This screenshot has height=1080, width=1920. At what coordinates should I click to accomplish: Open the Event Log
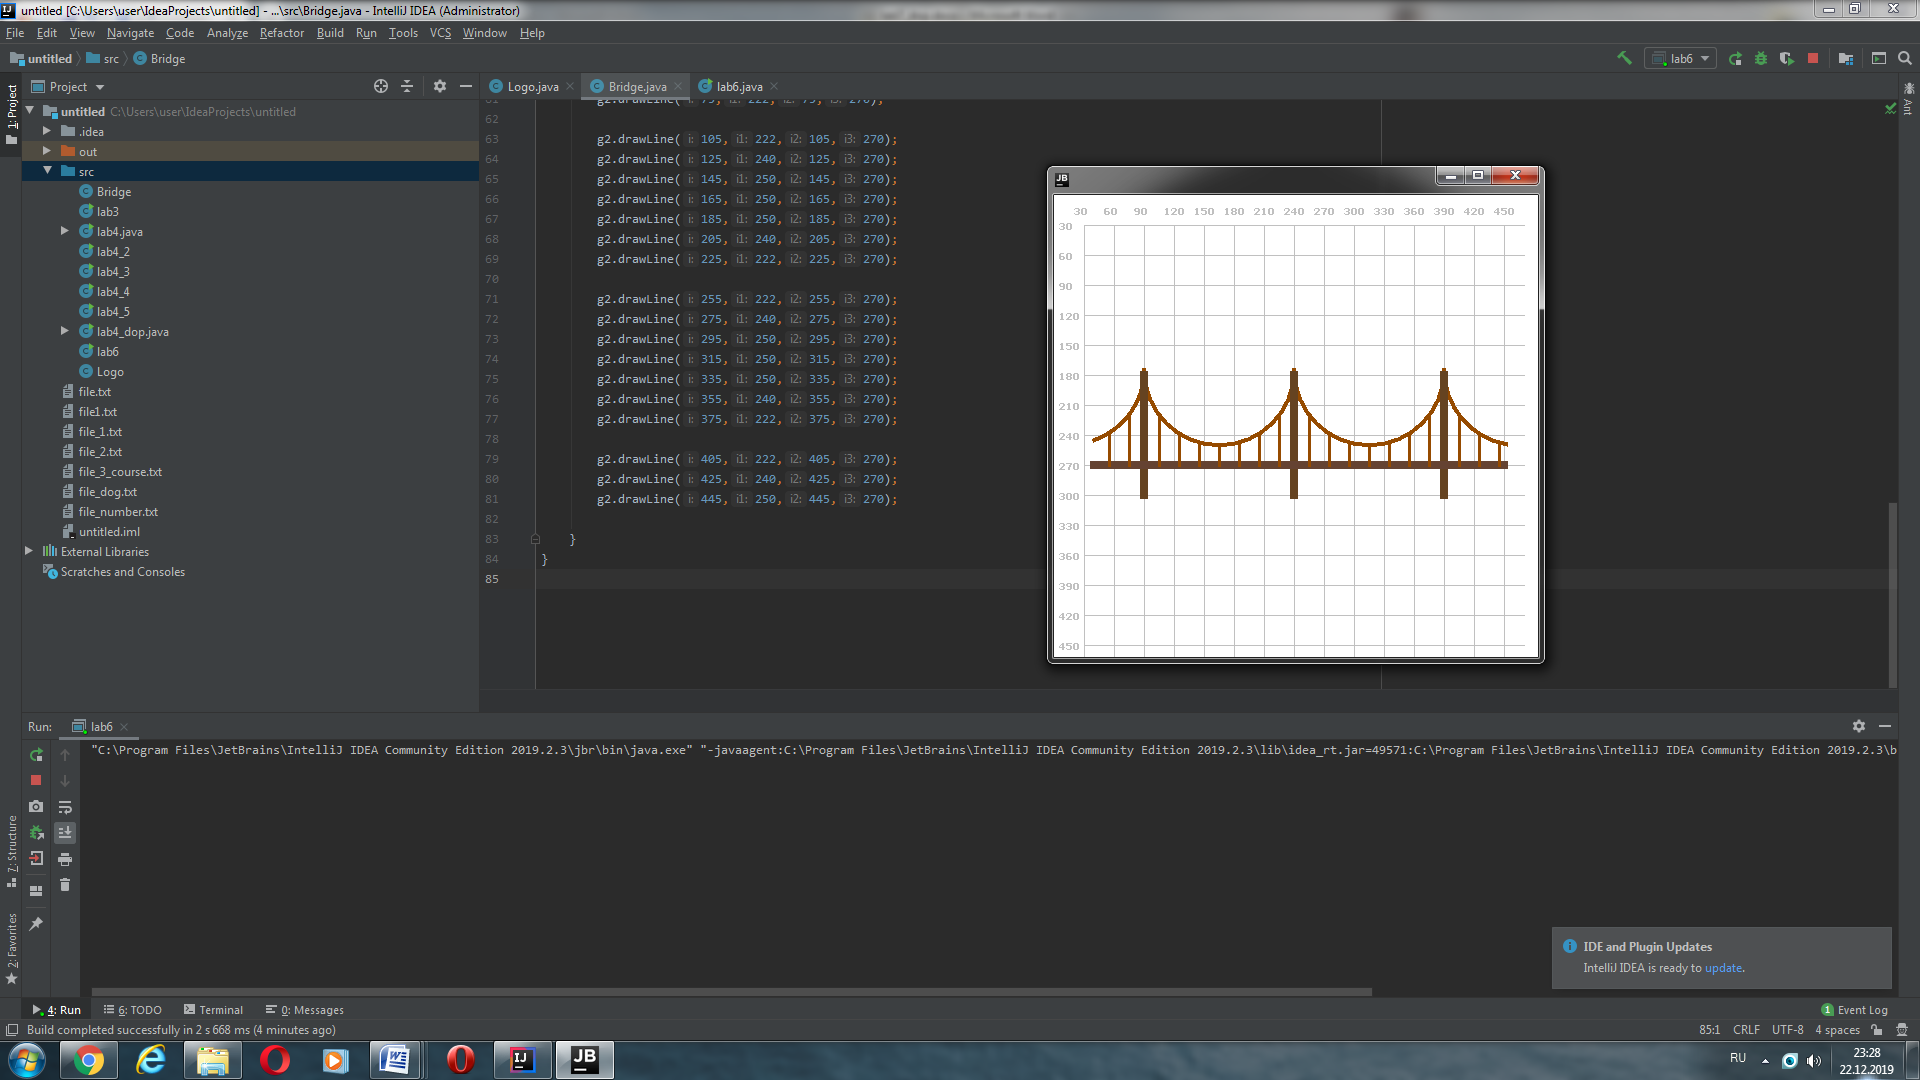tap(1854, 1010)
